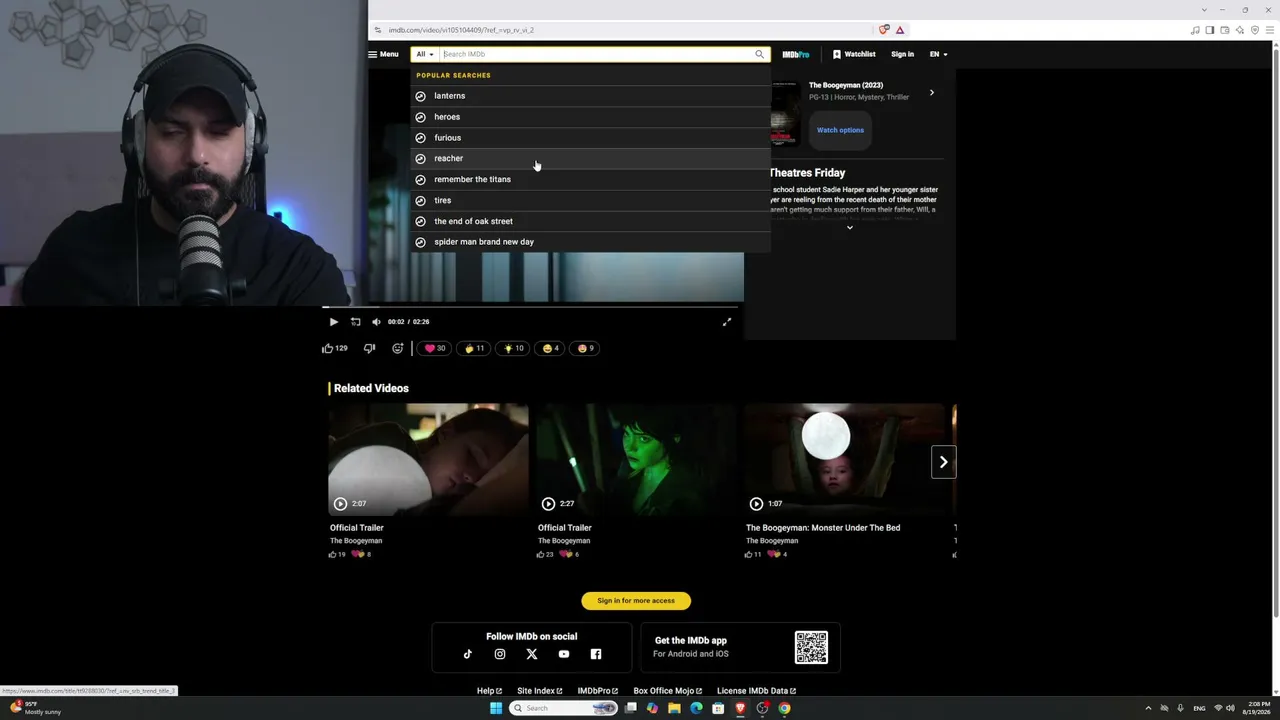Click the IMDb app QR code
Screen dimensions: 1280x720
[x=811, y=648]
